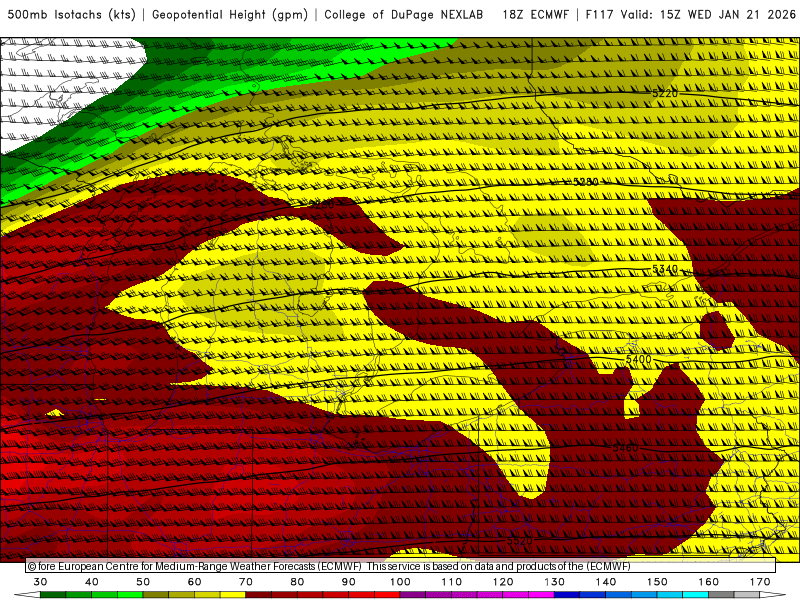Pick the brightest yellow colorbar swatch before 70
Image resolution: width=800 pixels, height=600 pixels.
pos(233,595)
